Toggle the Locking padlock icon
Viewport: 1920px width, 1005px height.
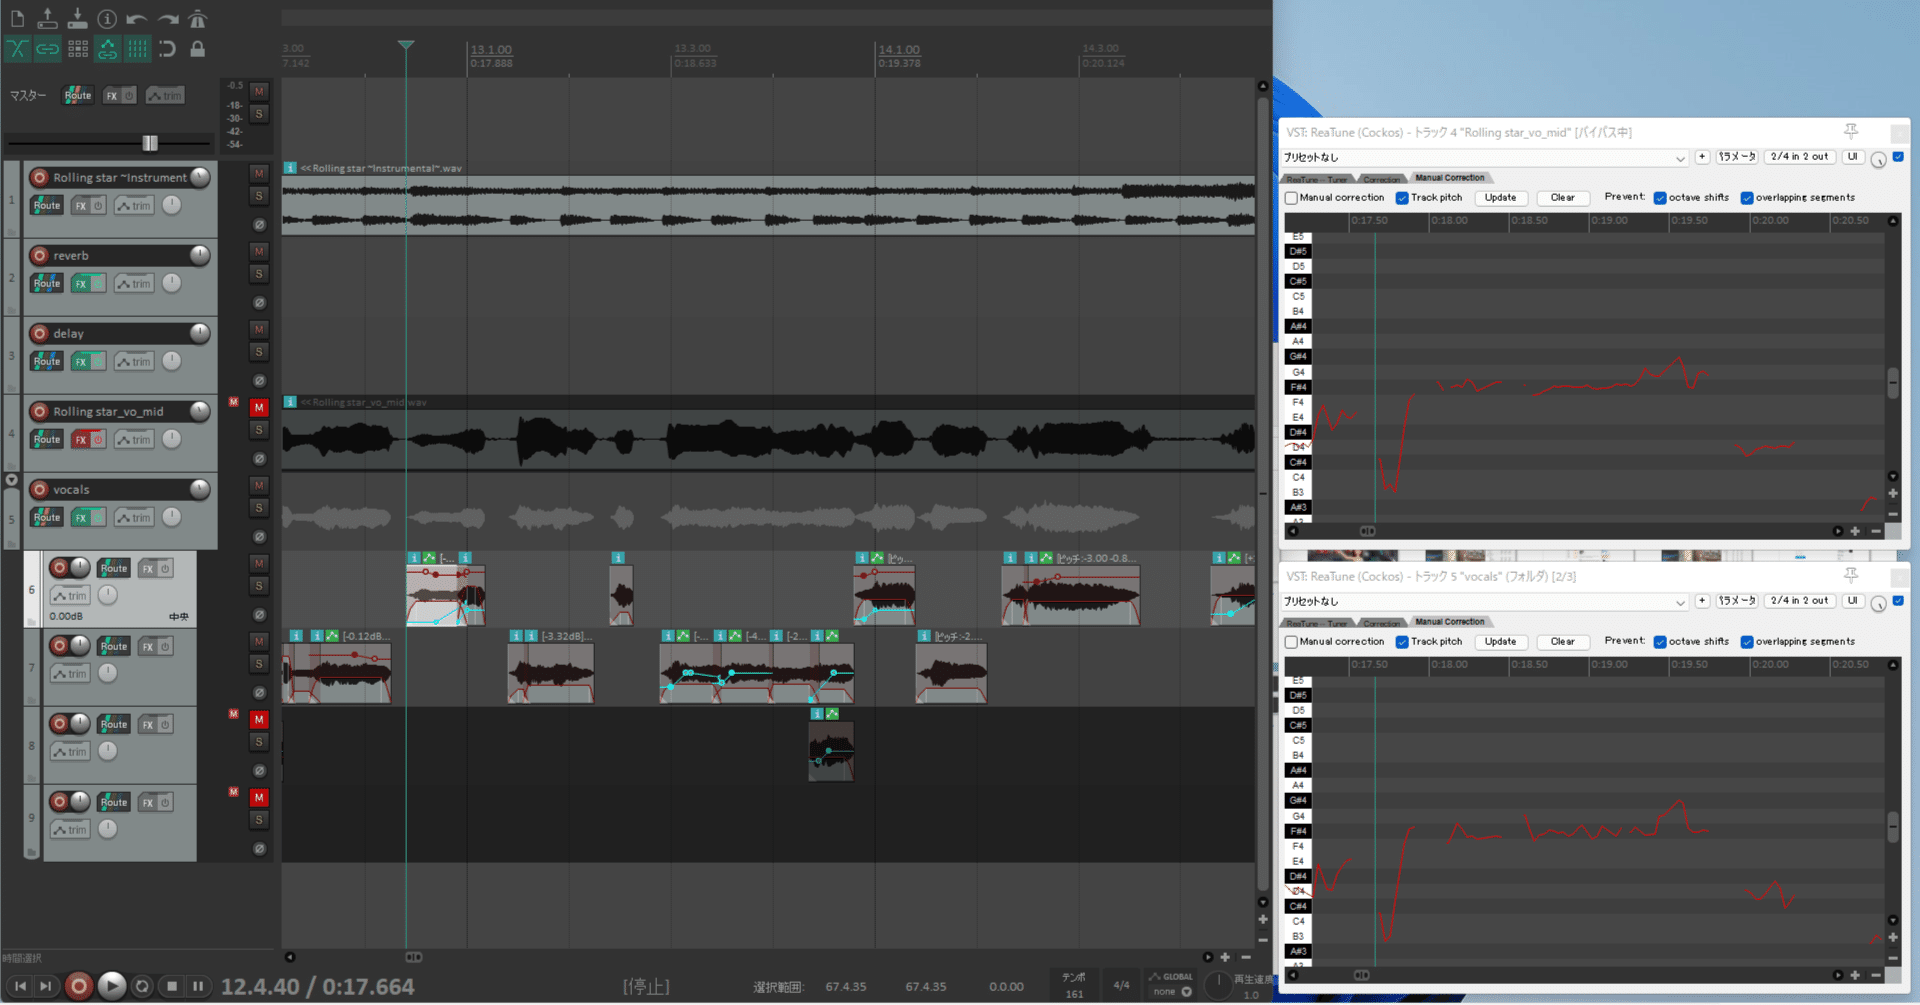(x=198, y=49)
